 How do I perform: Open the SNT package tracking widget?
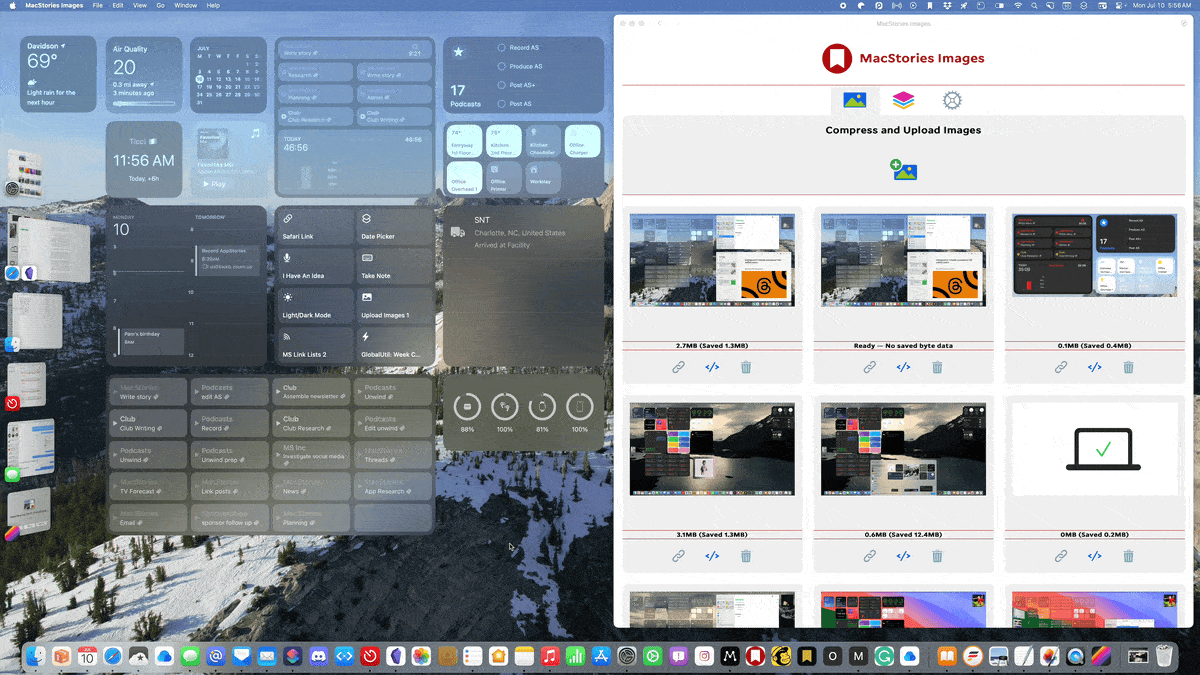[523, 285]
